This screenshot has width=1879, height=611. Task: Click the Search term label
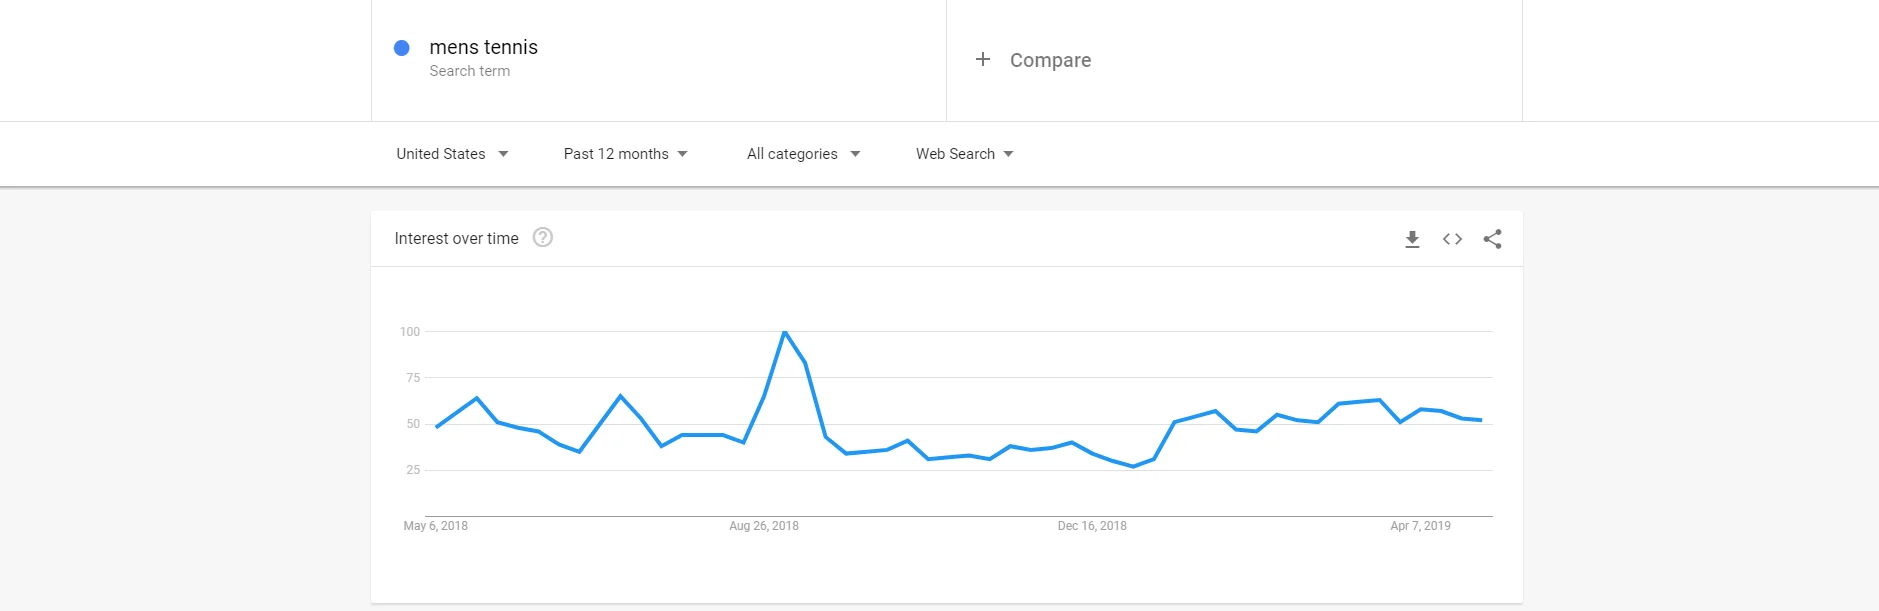[x=470, y=71]
